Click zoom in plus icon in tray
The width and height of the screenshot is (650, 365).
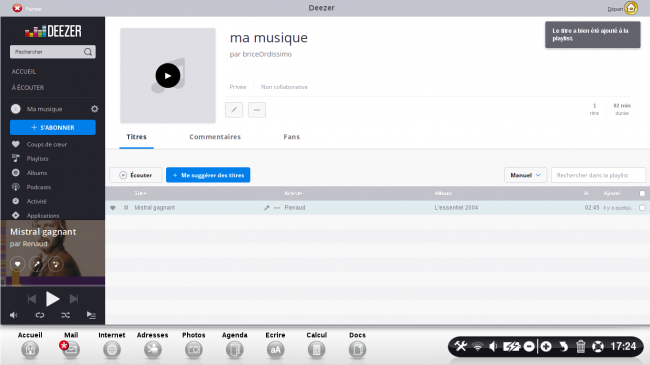(546, 346)
